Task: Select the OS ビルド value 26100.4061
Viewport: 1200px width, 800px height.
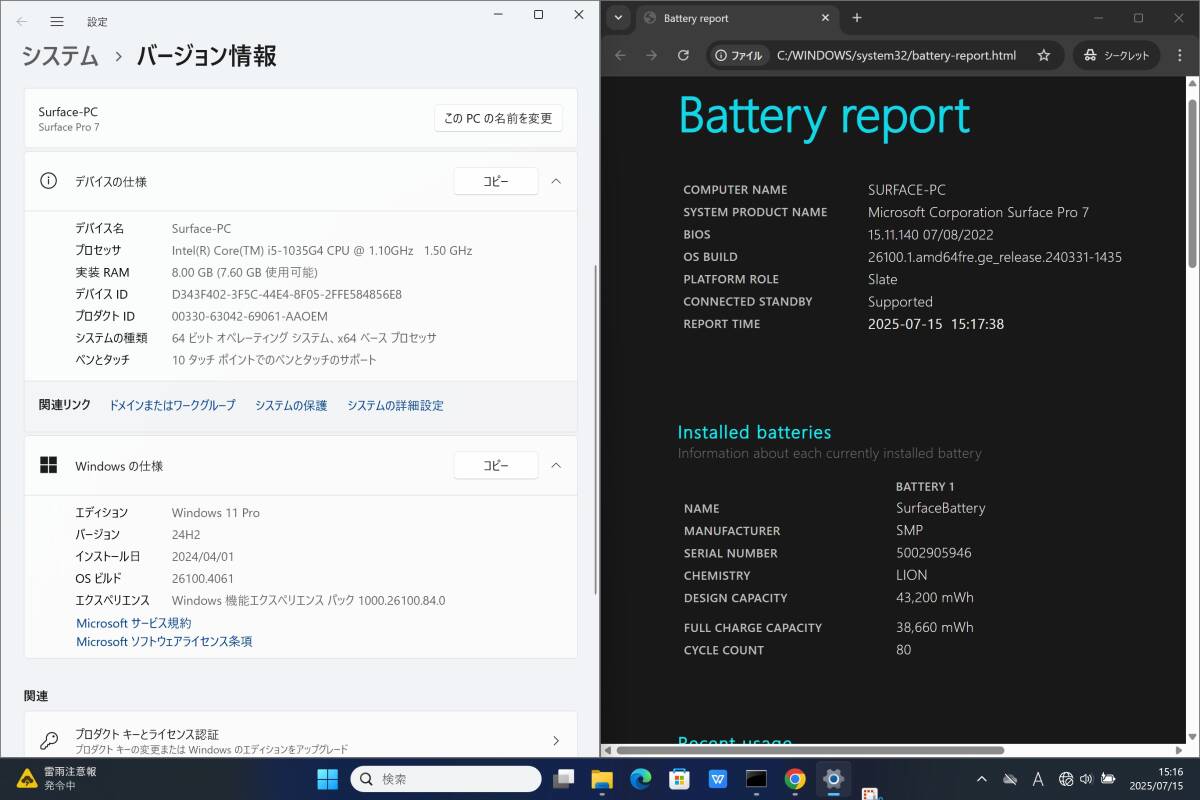Action: coord(202,578)
